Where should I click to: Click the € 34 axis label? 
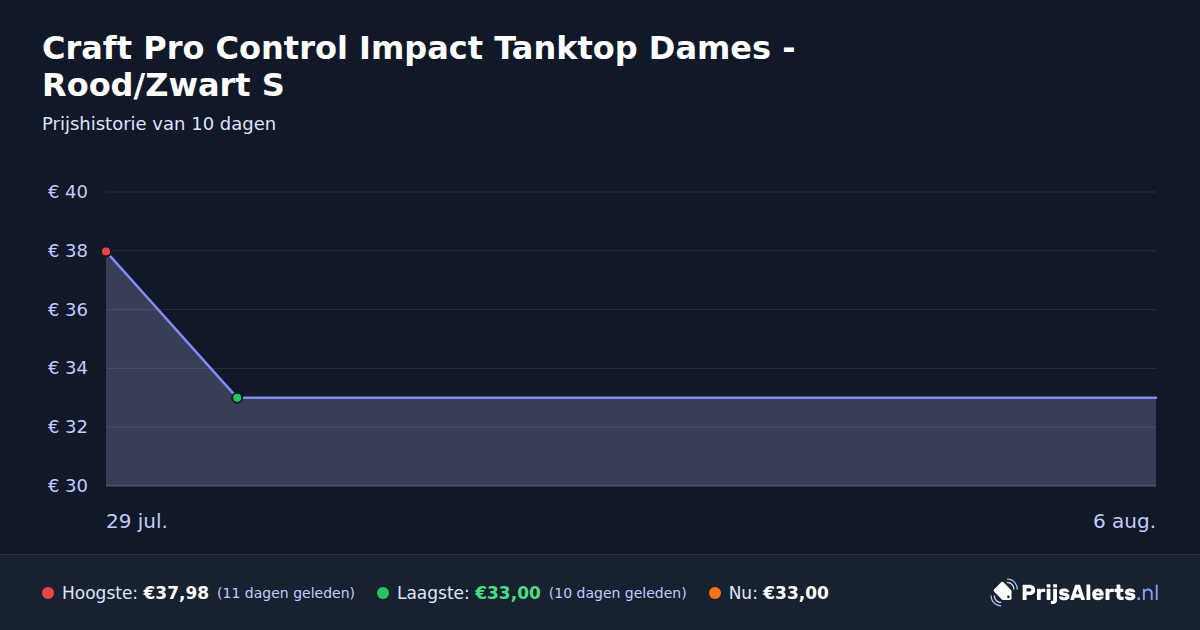click(x=68, y=368)
